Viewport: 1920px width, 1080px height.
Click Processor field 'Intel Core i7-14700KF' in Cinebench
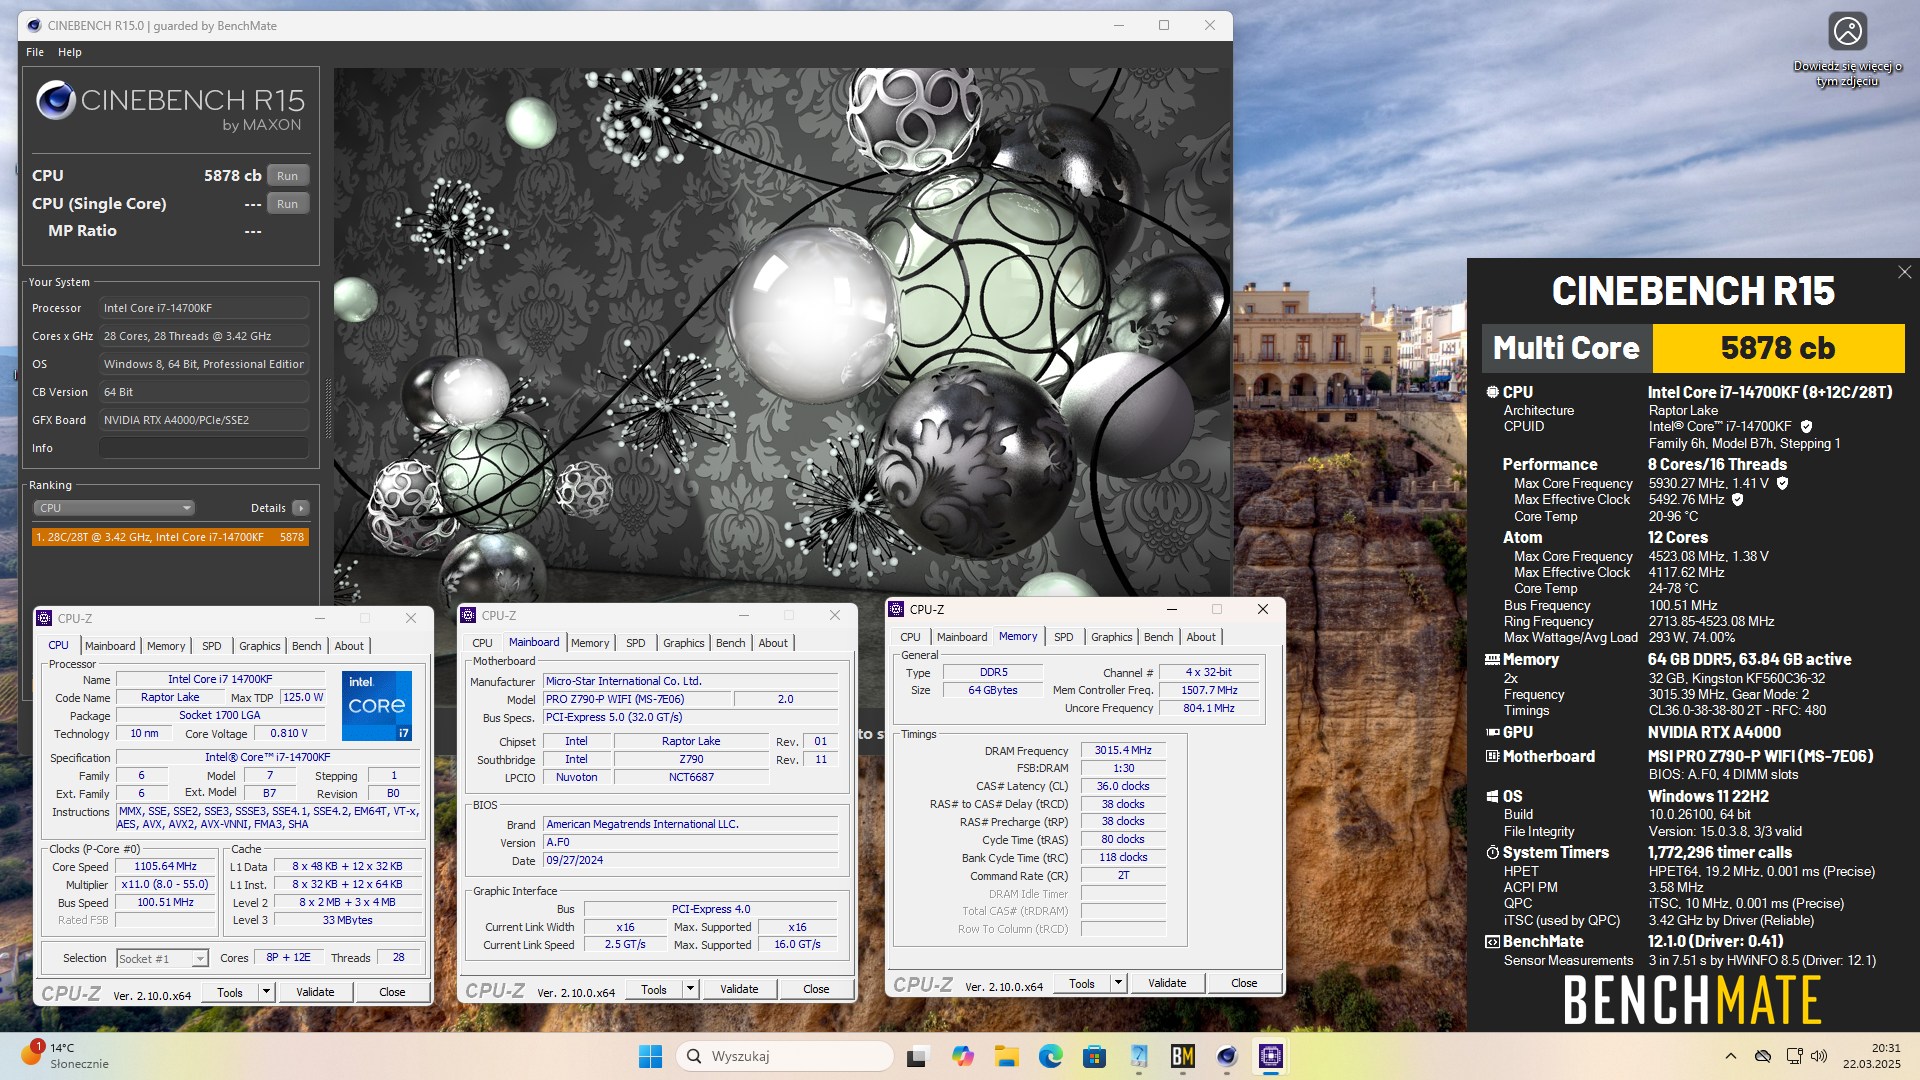click(x=203, y=308)
